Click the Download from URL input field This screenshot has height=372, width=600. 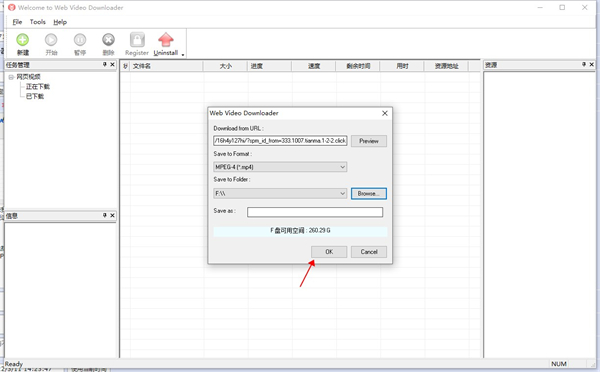point(280,141)
